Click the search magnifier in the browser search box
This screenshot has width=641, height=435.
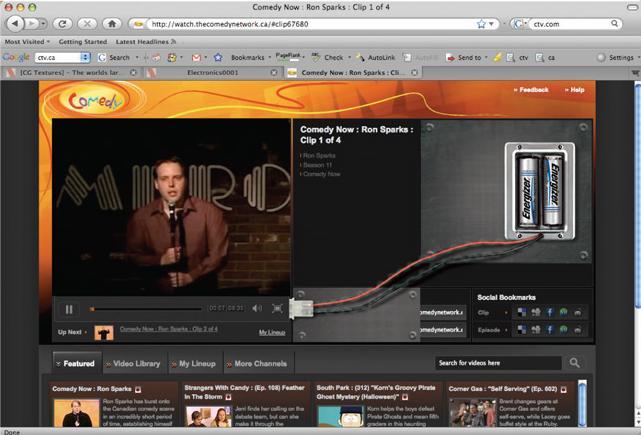[x=614, y=23]
